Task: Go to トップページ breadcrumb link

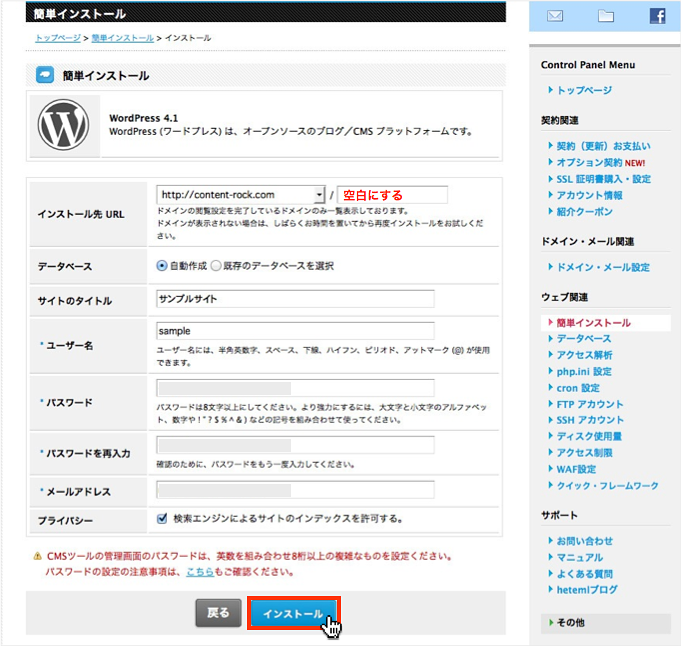Action: point(58,38)
